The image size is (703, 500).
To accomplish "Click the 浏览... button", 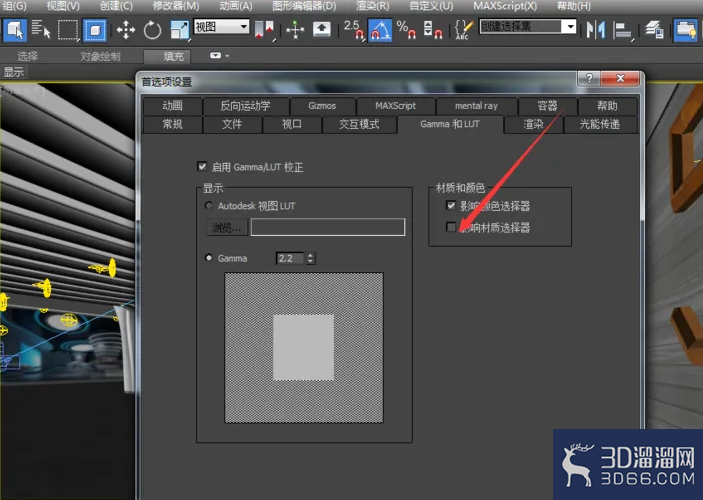I will pos(227,227).
